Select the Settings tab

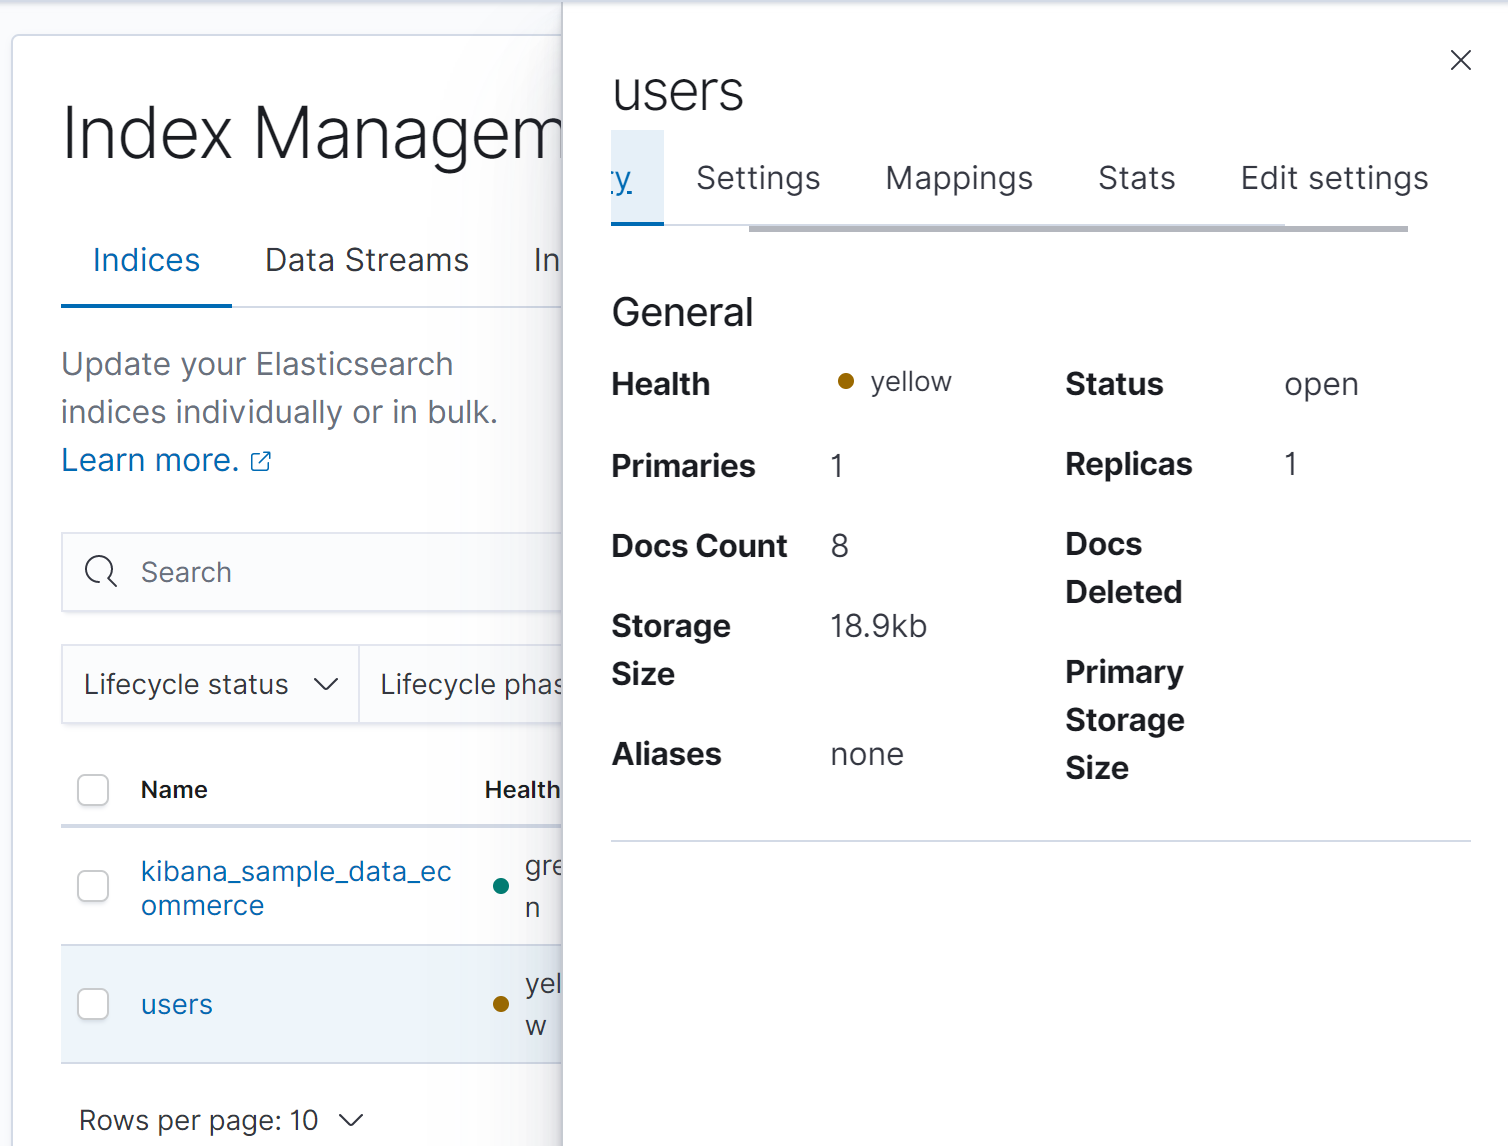758,178
